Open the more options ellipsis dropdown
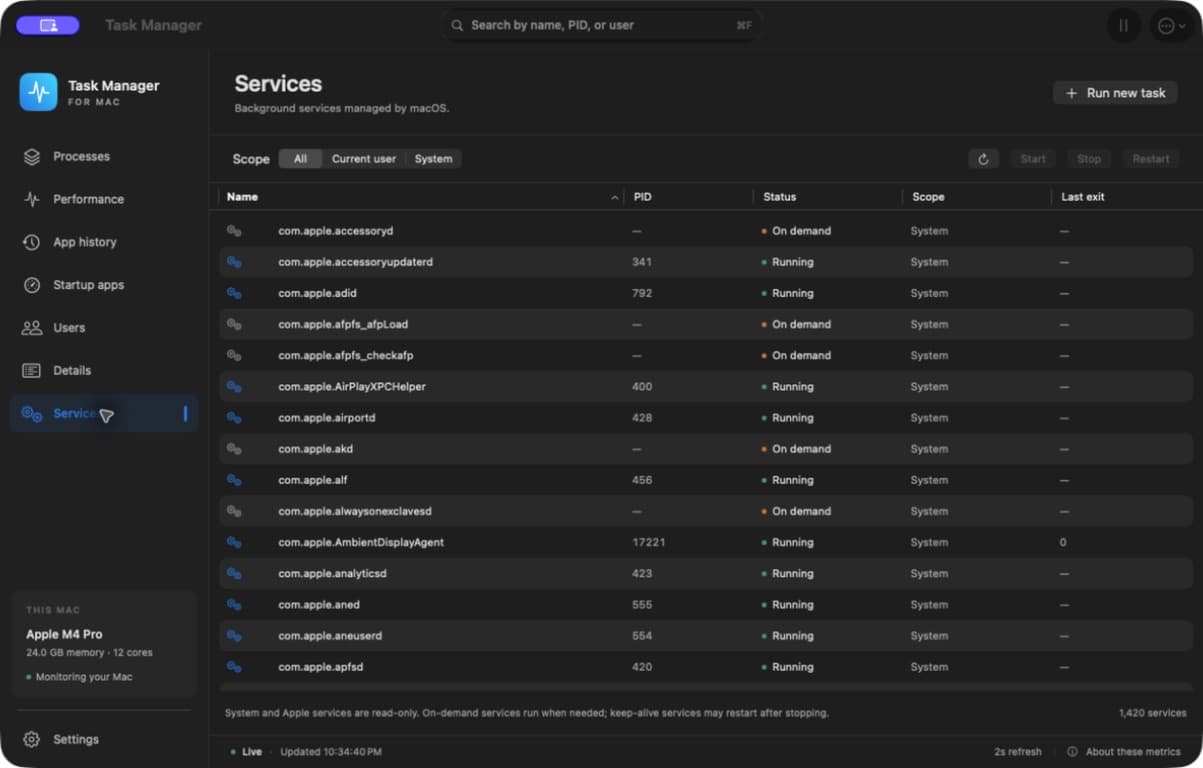This screenshot has height=768, width=1203. (x=1170, y=26)
